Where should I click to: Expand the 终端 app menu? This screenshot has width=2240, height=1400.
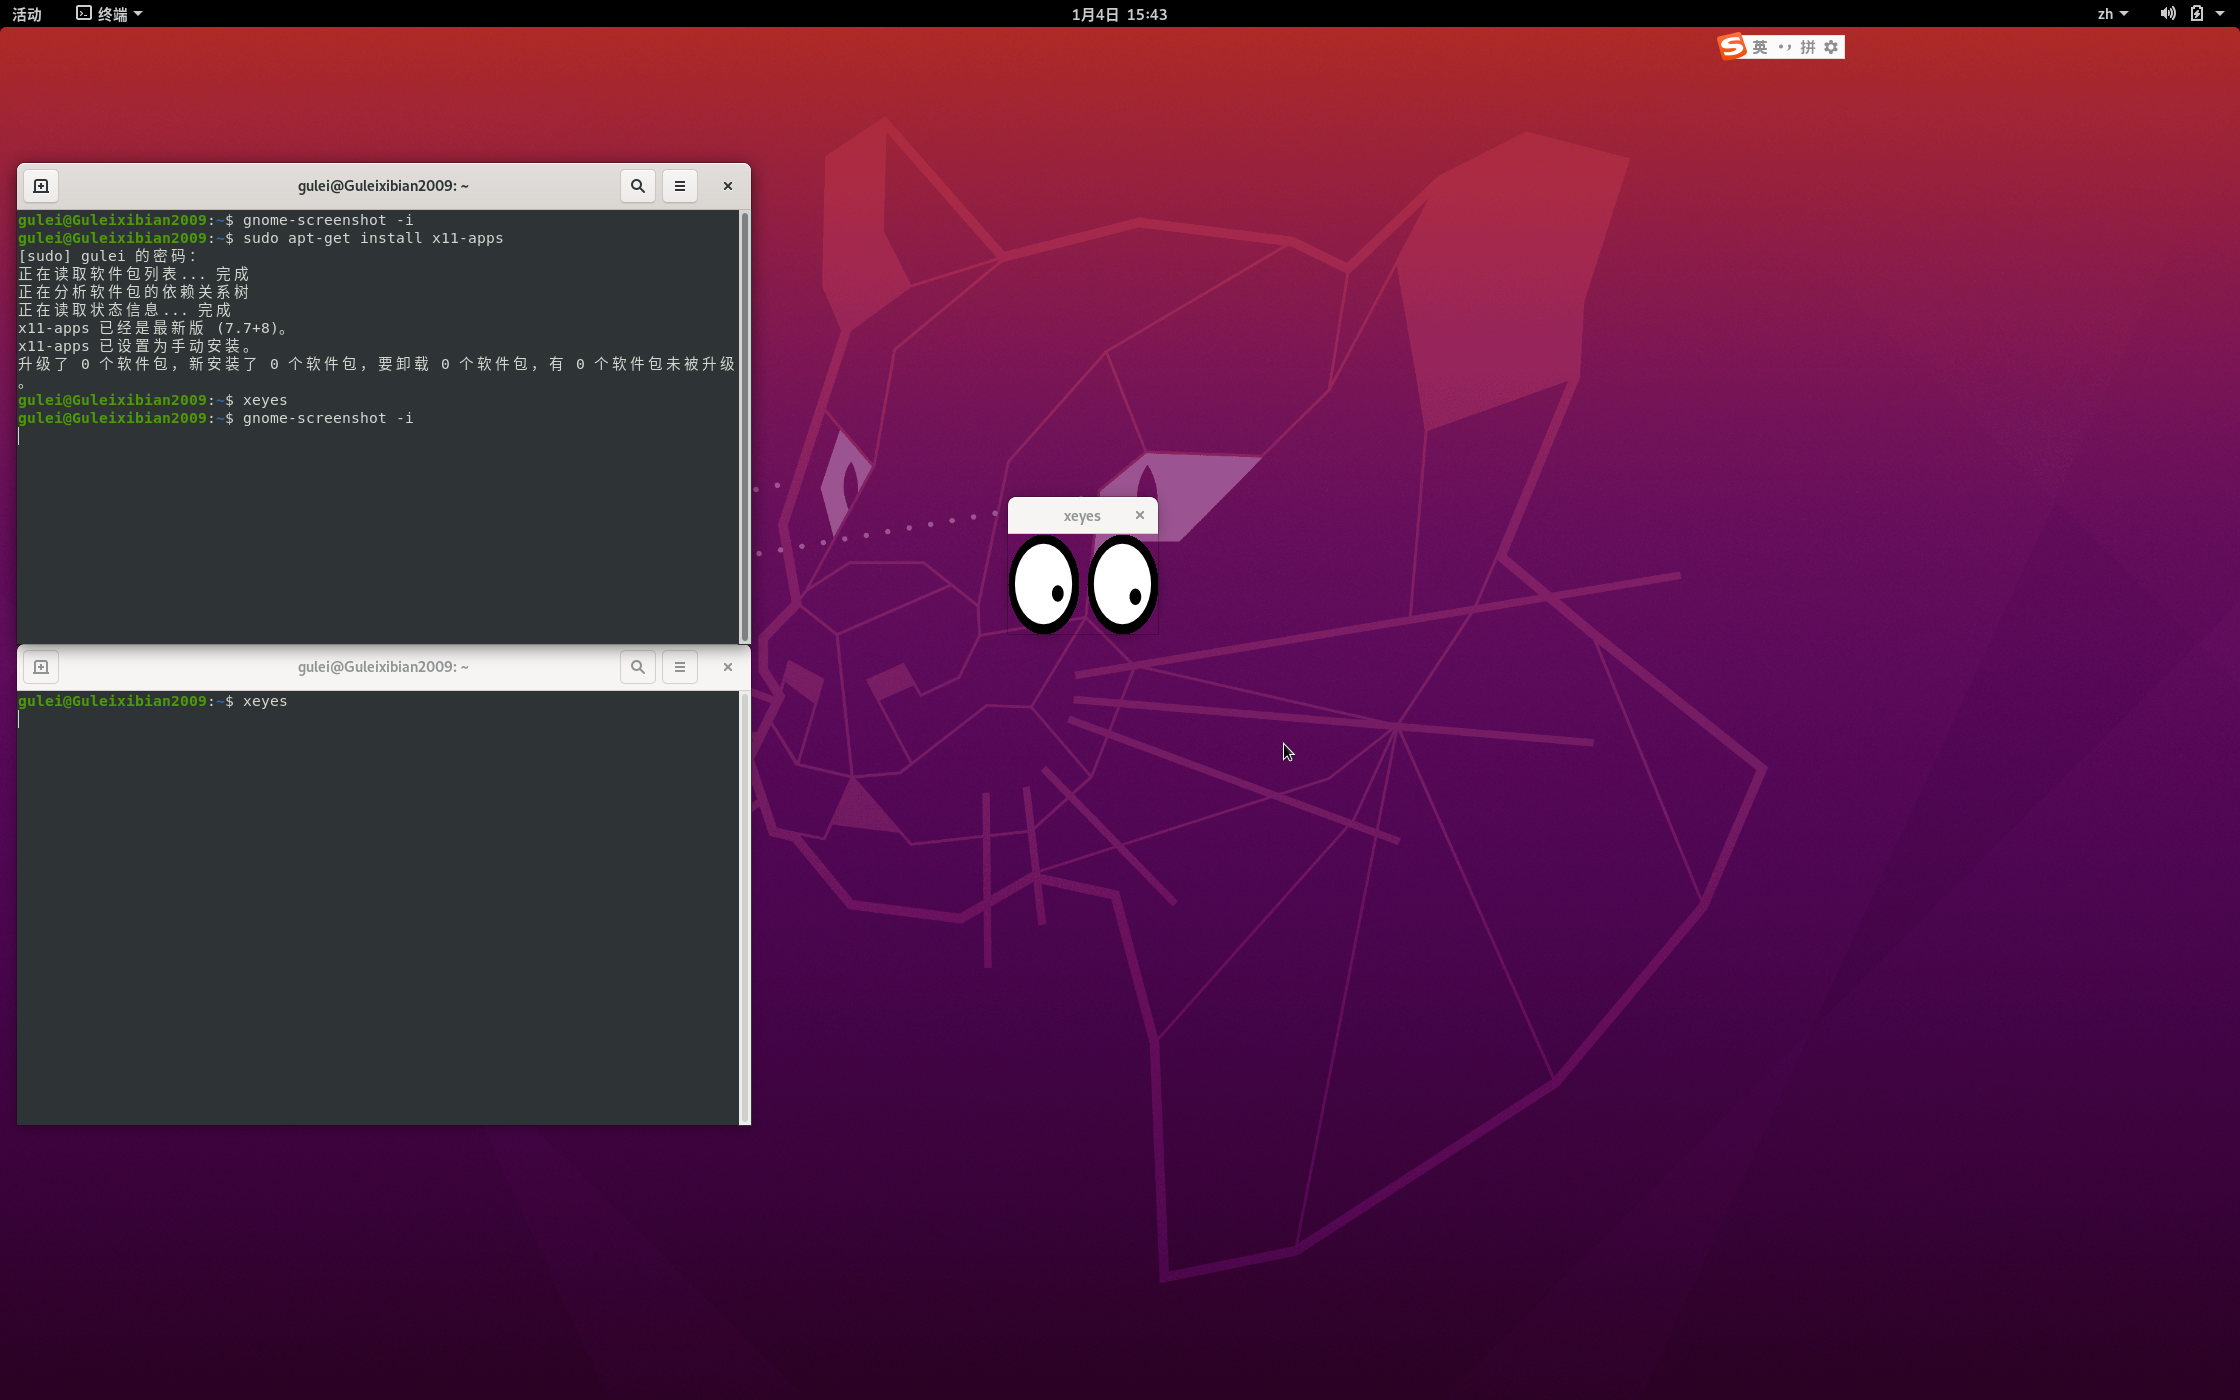pyautogui.click(x=110, y=14)
